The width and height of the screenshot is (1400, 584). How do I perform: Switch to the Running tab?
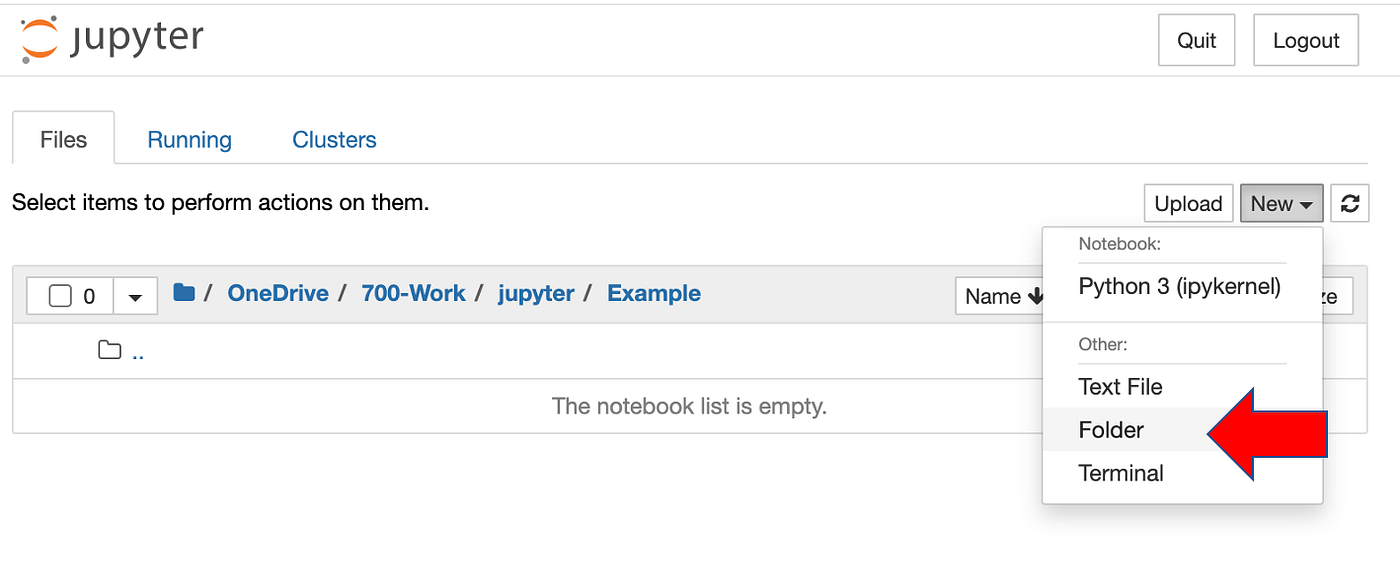pos(189,139)
